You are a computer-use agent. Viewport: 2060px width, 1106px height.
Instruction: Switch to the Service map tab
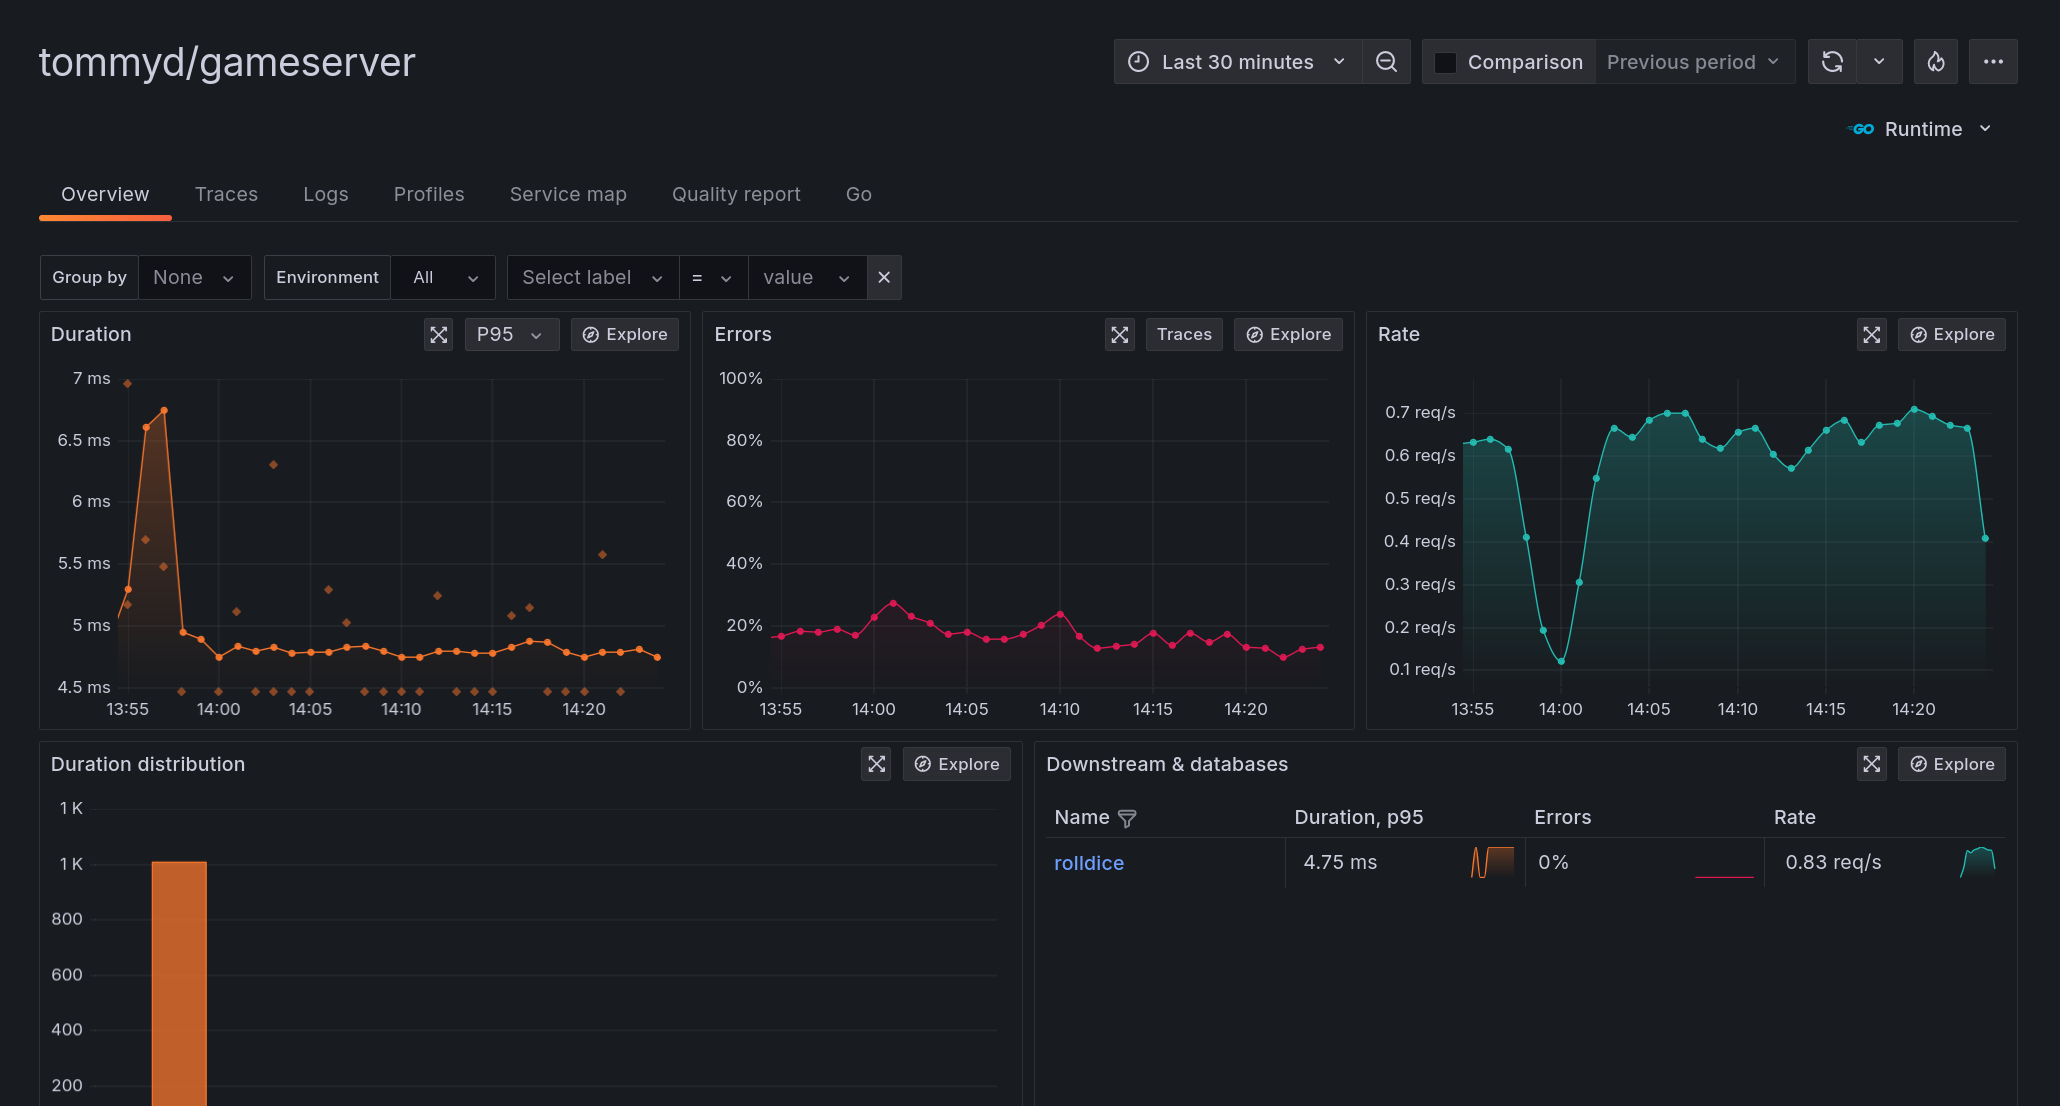point(568,193)
